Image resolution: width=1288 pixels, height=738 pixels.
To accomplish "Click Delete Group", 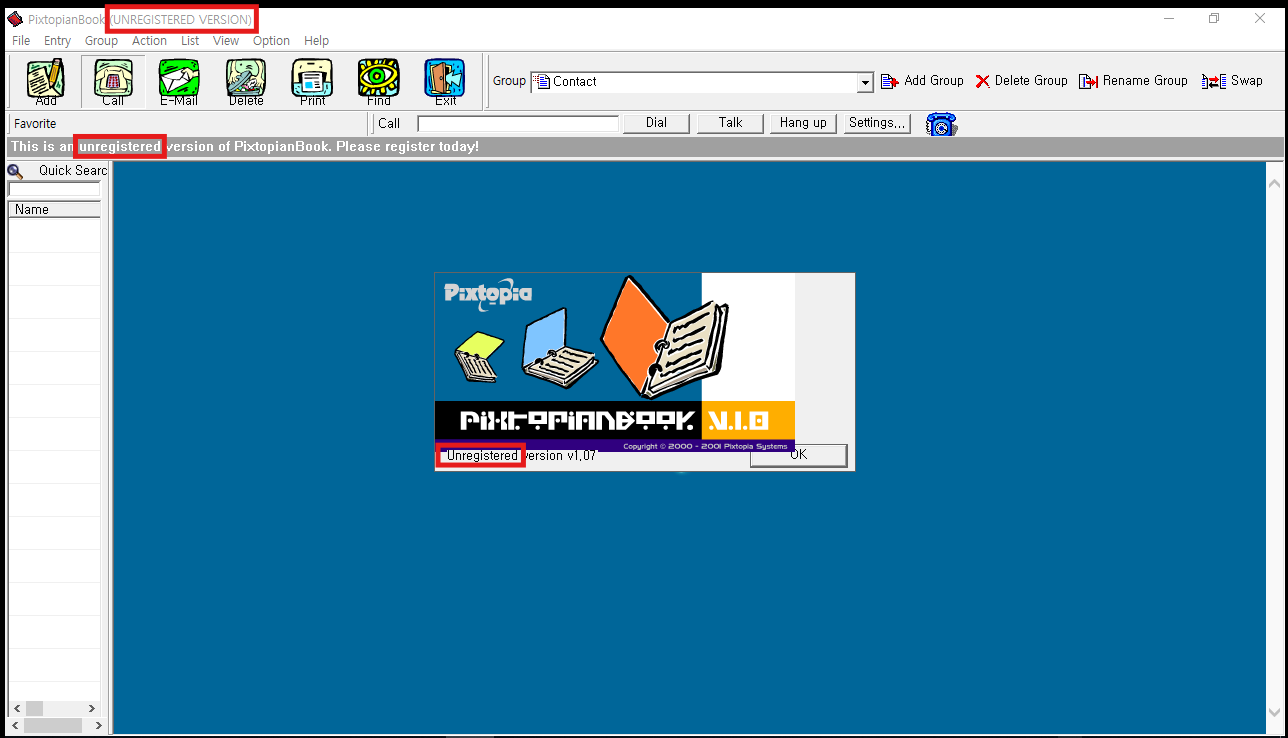I will [1021, 81].
